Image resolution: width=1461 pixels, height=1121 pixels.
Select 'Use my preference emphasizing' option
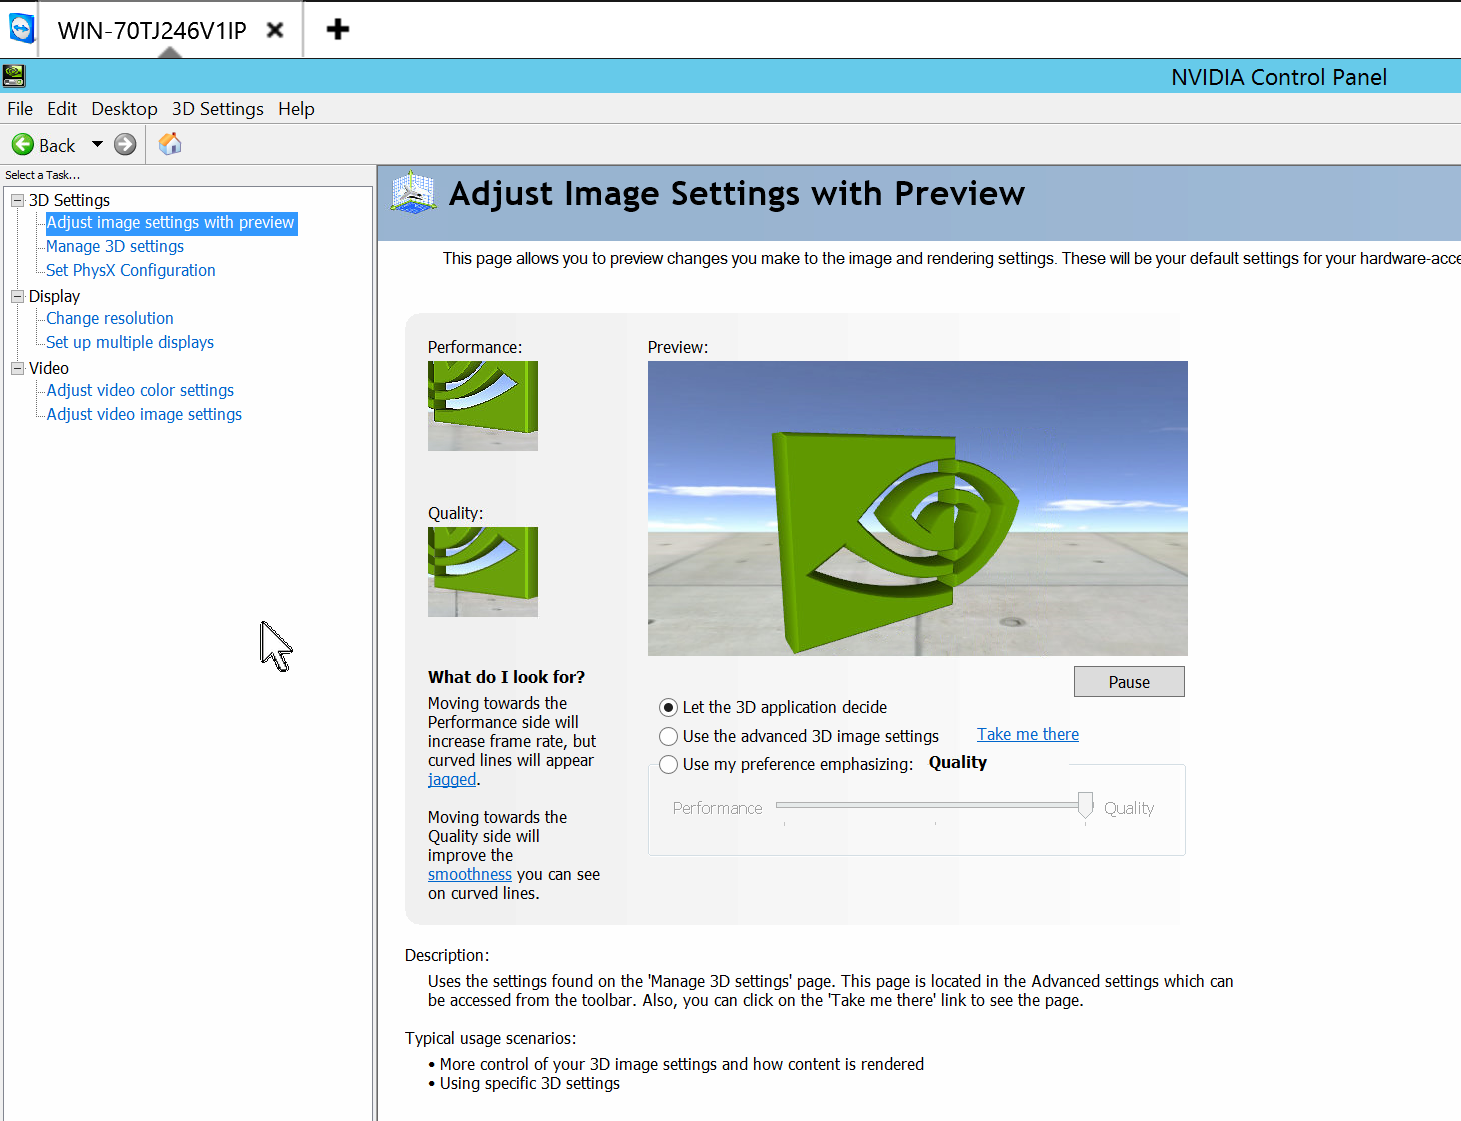667,764
